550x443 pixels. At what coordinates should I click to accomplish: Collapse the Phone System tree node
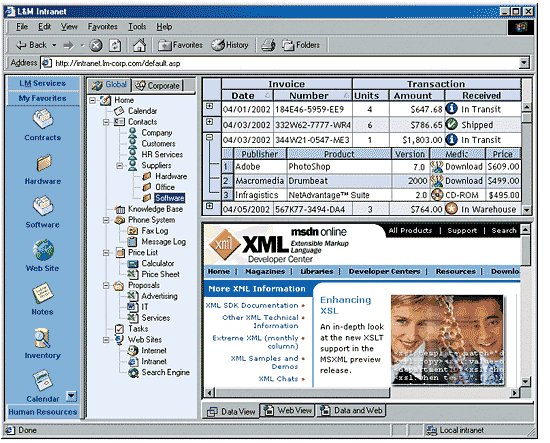point(106,220)
